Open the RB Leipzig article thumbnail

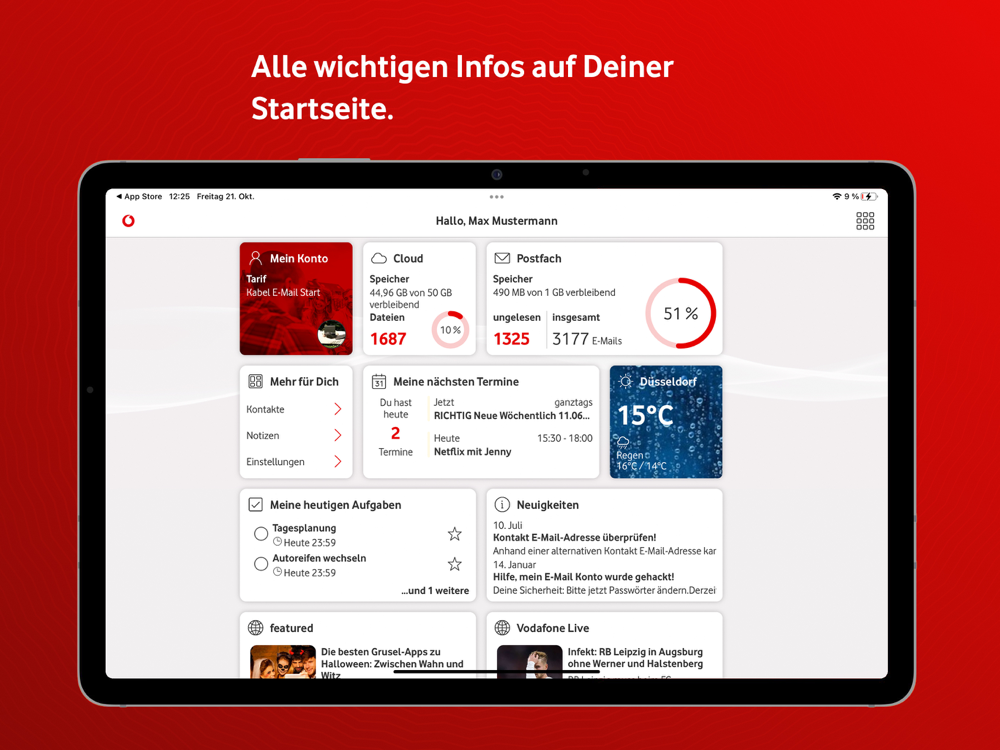click(529, 661)
